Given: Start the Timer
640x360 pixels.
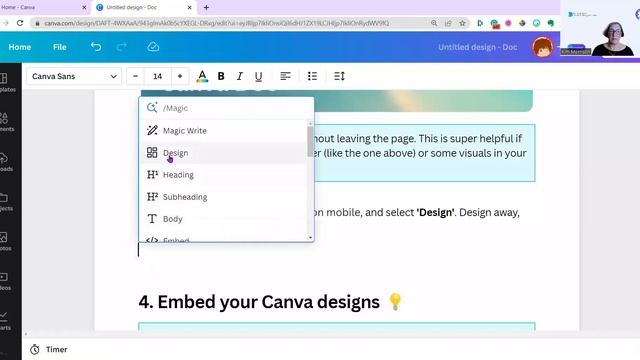Looking at the screenshot, I should pyautogui.click(x=48, y=349).
